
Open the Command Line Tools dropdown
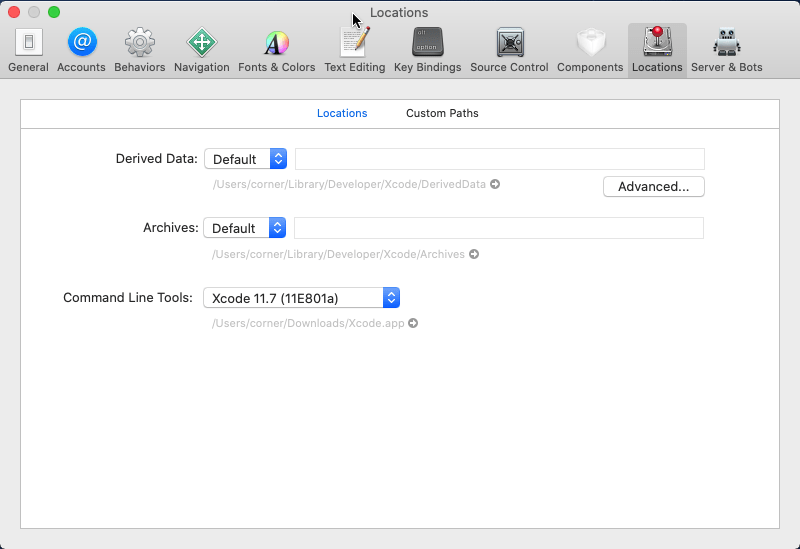[302, 298]
